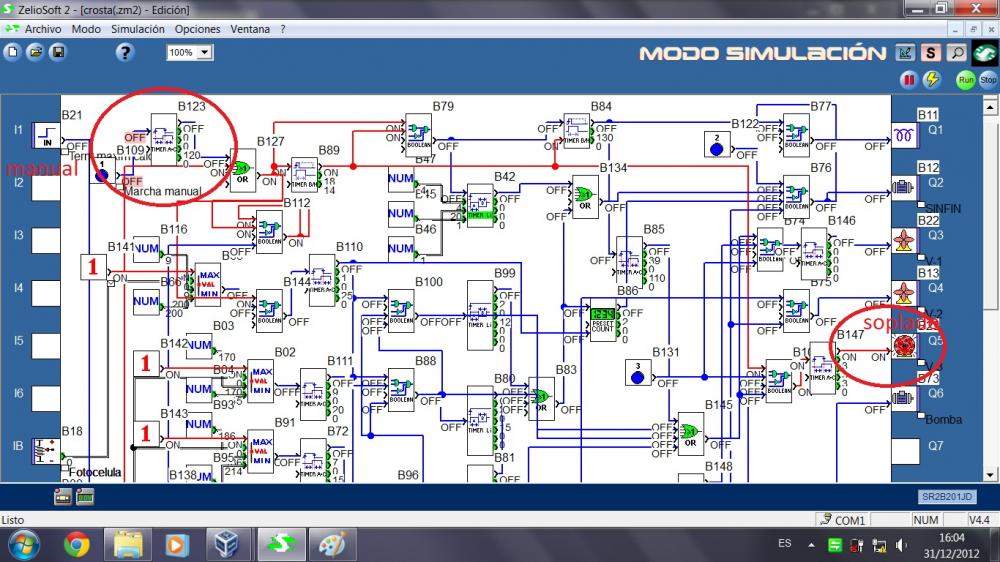Toggle the blue push button number 3
The height and width of the screenshot is (562, 1000).
click(x=638, y=373)
